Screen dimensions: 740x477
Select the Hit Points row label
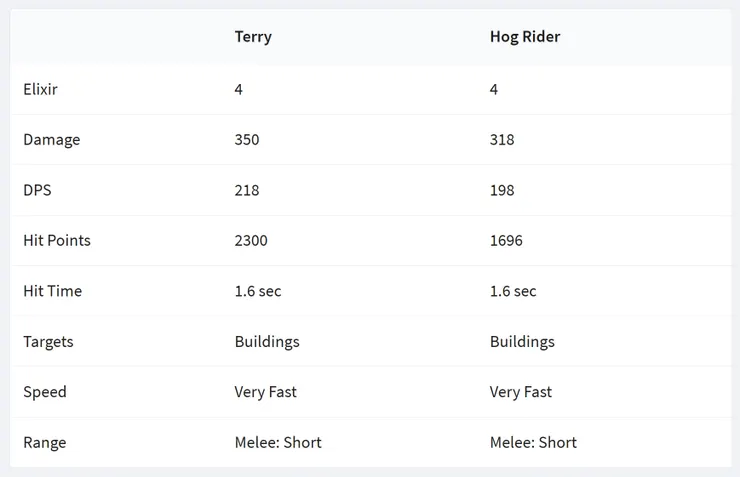[x=57, y=241]
